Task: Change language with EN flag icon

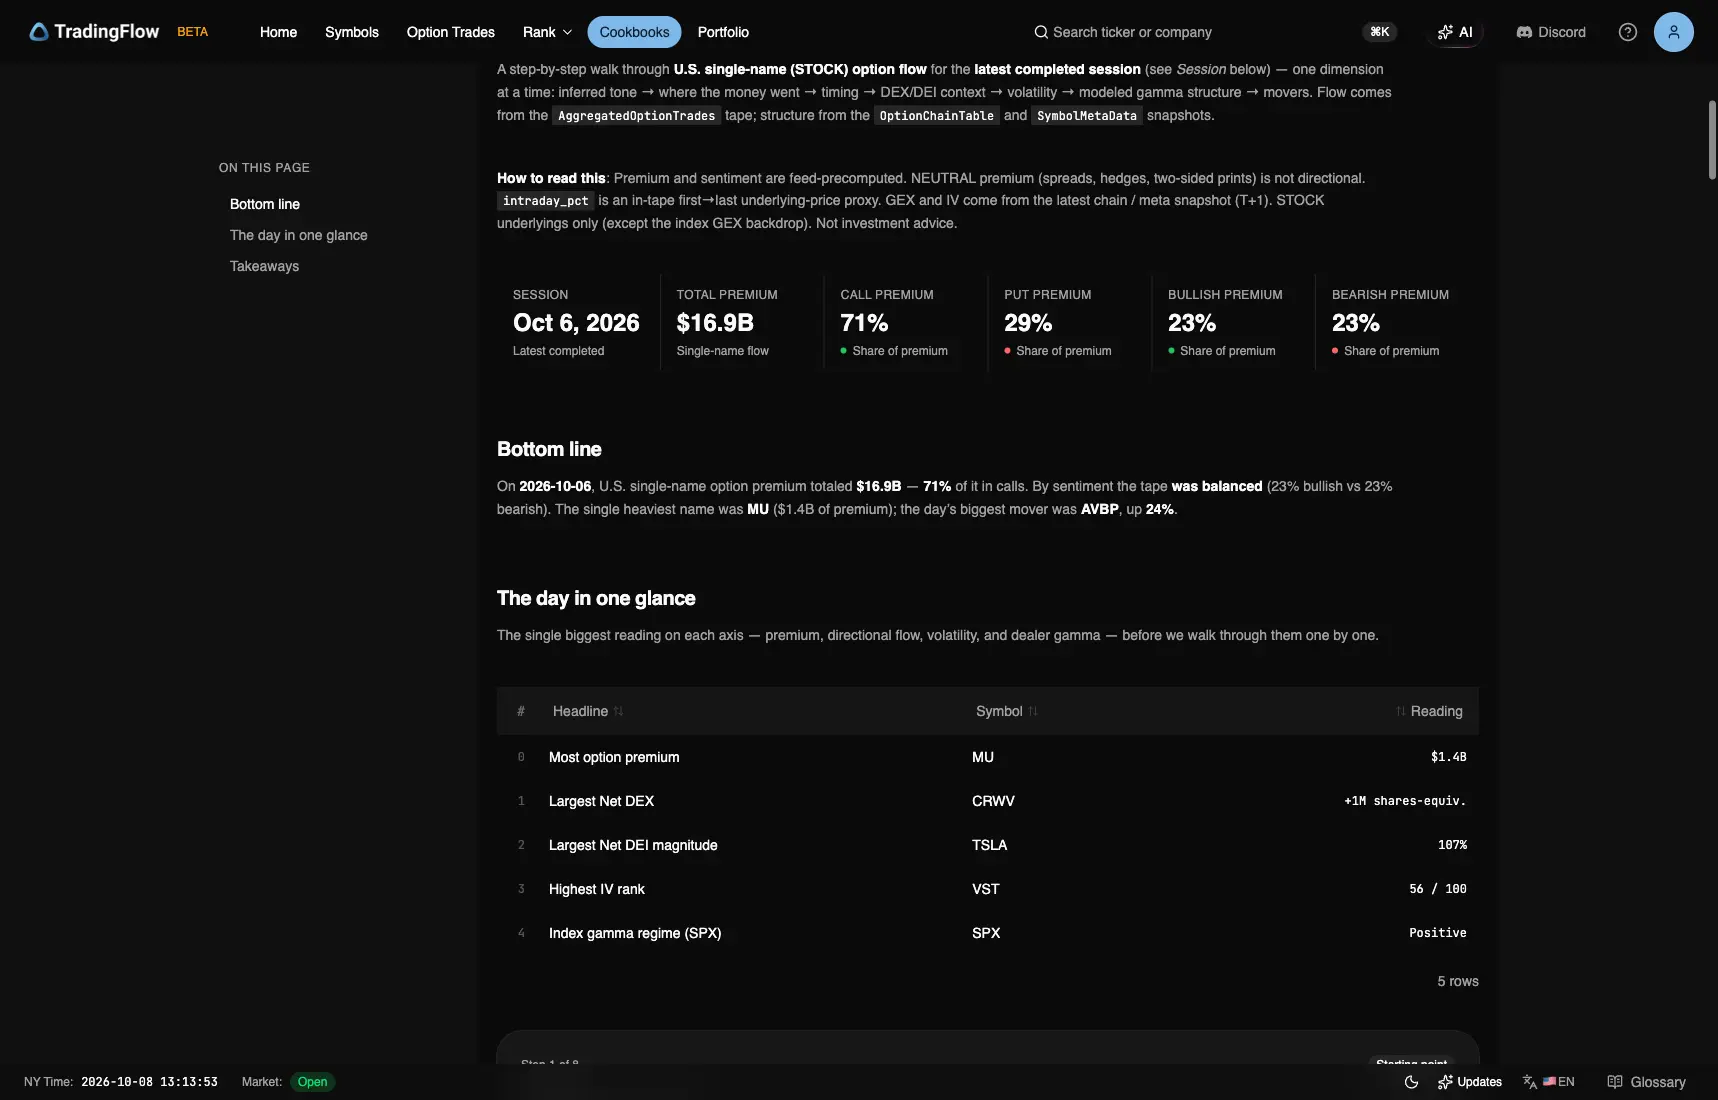Action: click(x=1549, y=1082)
